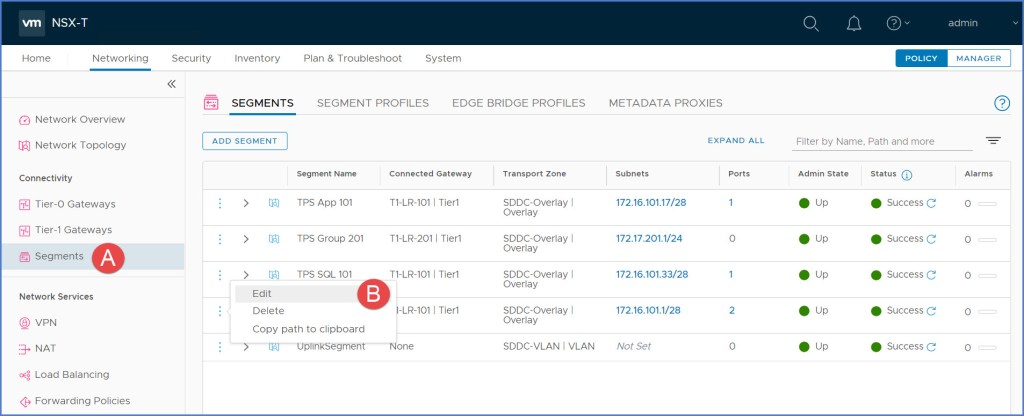Click the filter lines icon beside search field
Screen dimensions: 1024x416
(x=993, y=141)
